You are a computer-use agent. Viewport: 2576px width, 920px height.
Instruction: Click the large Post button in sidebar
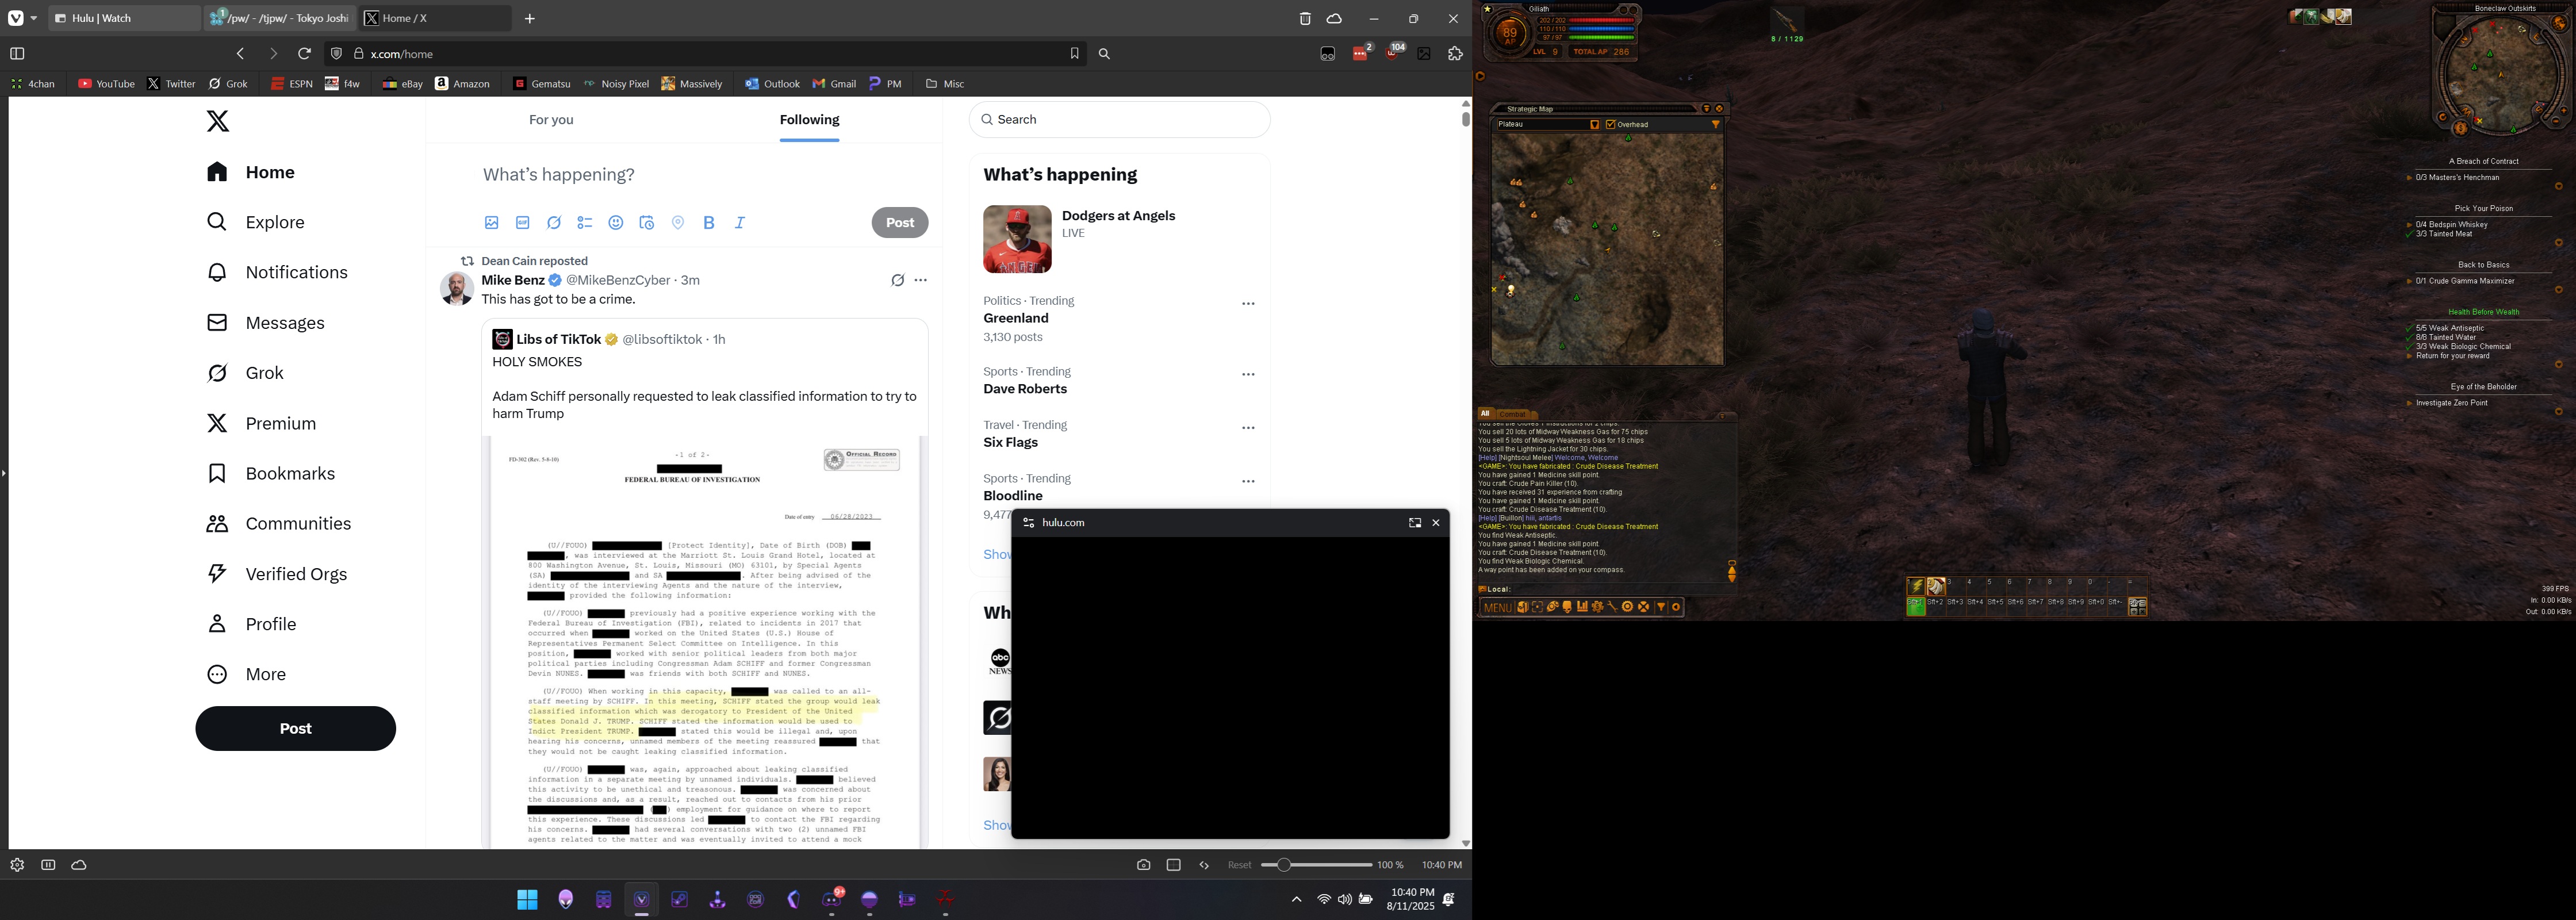click(x=295, y=728)
